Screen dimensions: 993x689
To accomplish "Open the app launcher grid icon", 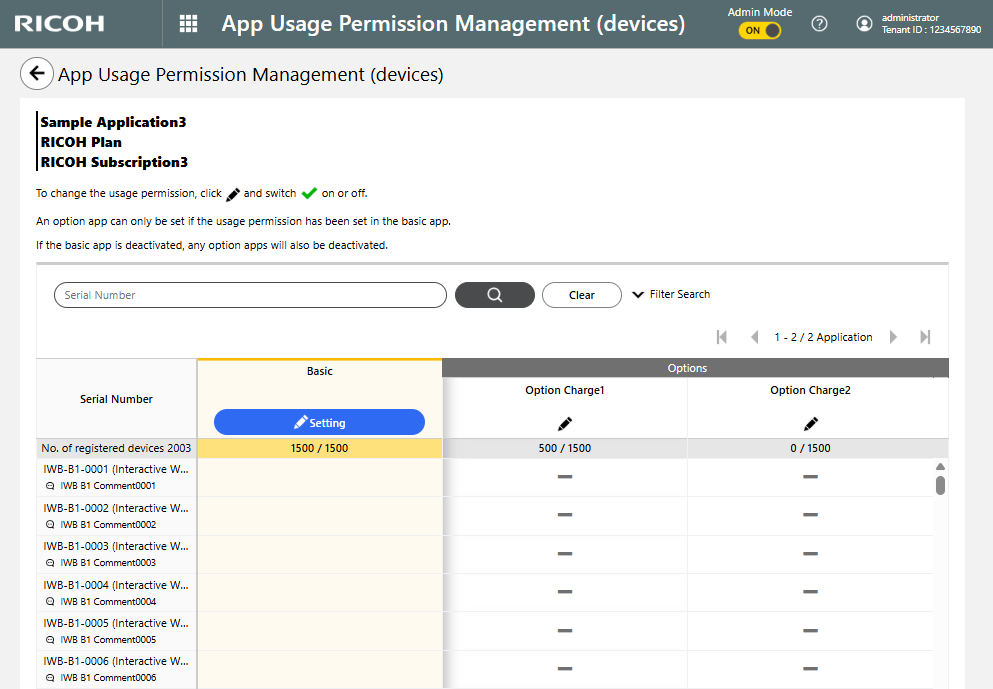I will pyautogui.click(x=188, y=24).
